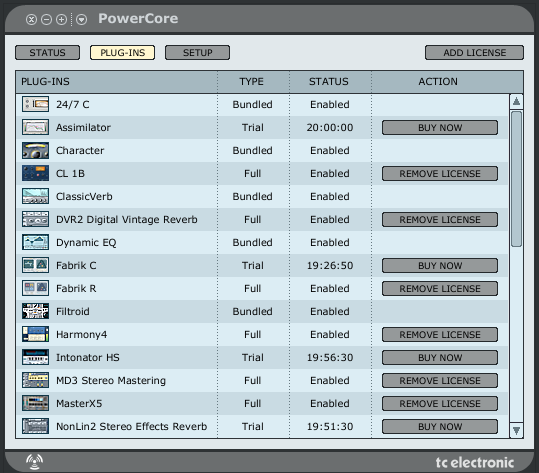
Task: Remove license for Harmony4
Action: click(x=440, y=334)
